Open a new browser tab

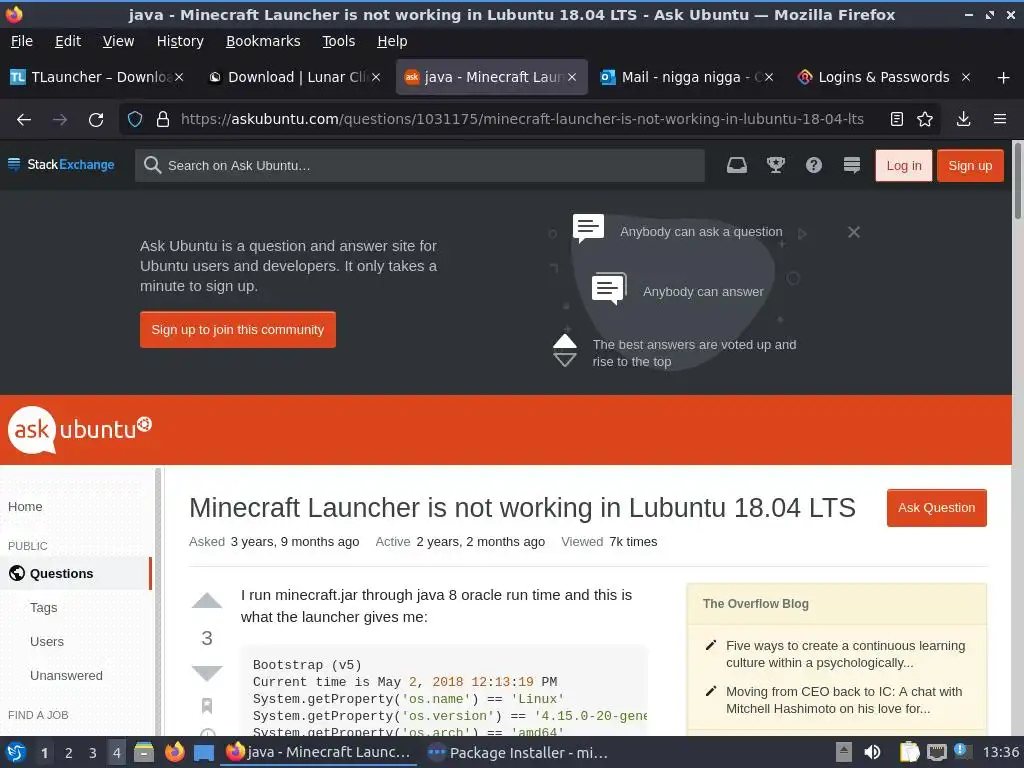coord(1003,78)
